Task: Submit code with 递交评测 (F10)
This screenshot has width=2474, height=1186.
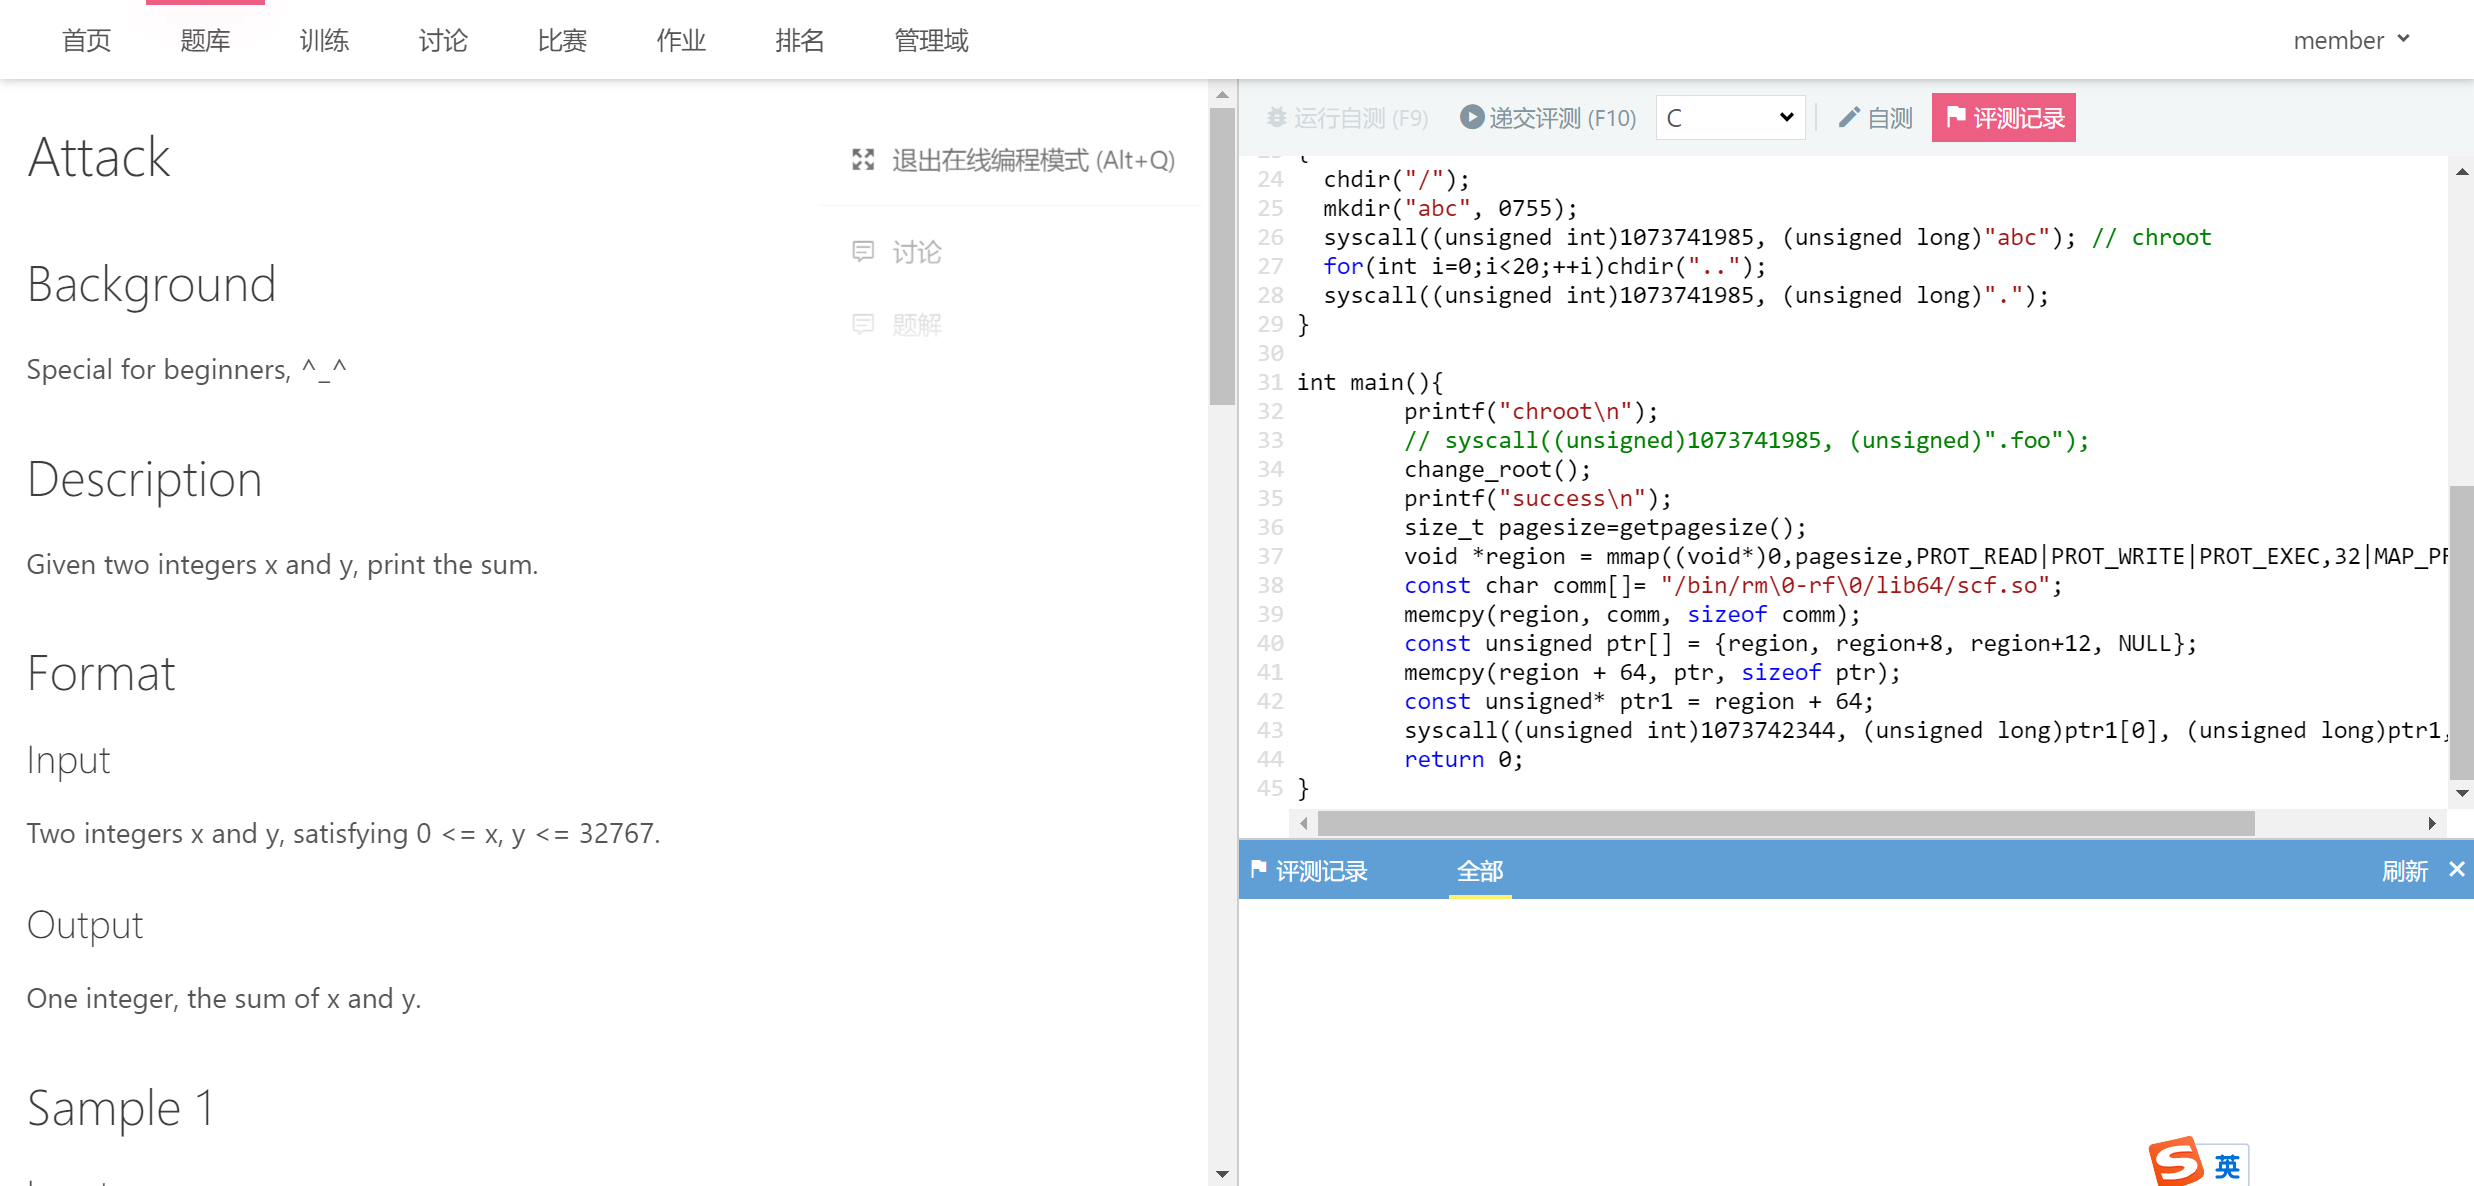Action: 1547,118
